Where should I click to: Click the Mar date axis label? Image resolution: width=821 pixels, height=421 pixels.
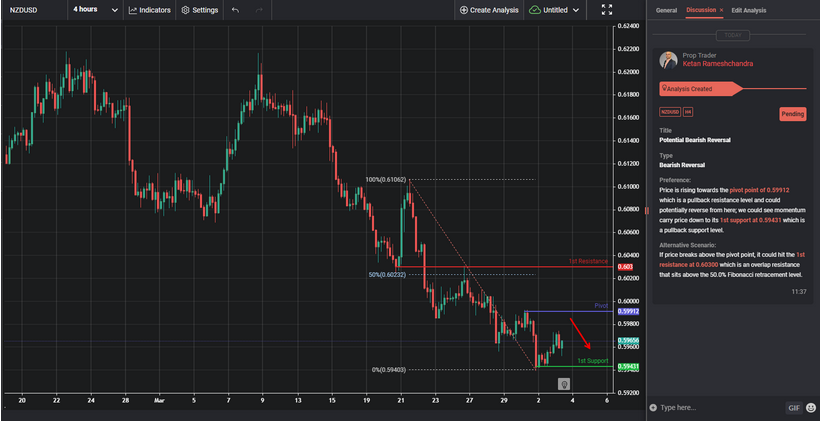tap(159, 400)
